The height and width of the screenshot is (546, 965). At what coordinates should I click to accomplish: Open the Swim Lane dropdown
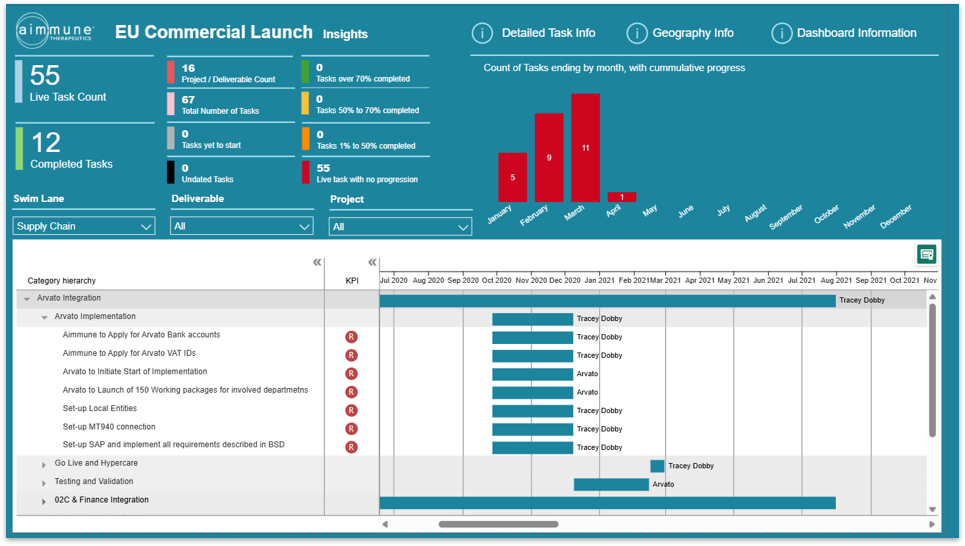point(84,226)
